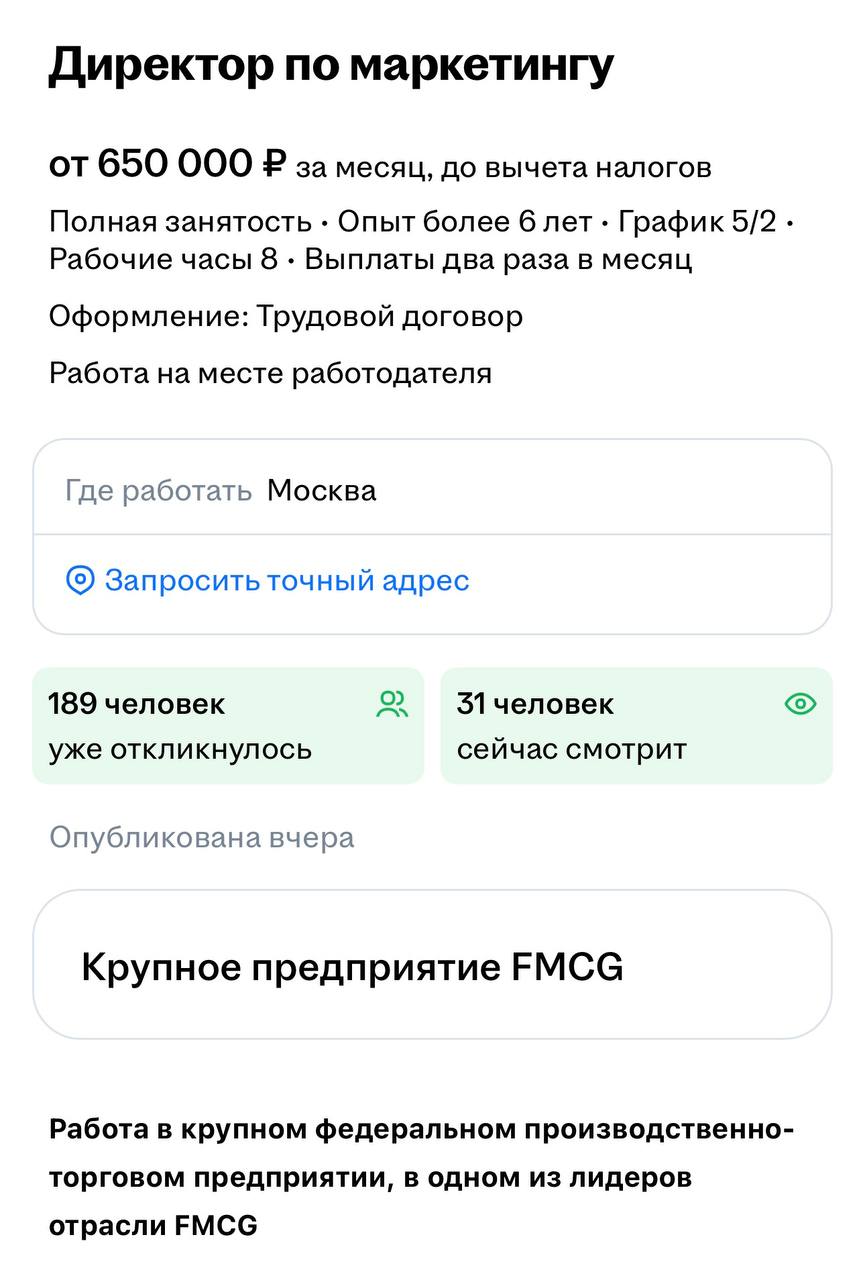Open the 'Крупное предприятие FMCG' company card
Screen dimensions: 865x1280
[432, 966]
